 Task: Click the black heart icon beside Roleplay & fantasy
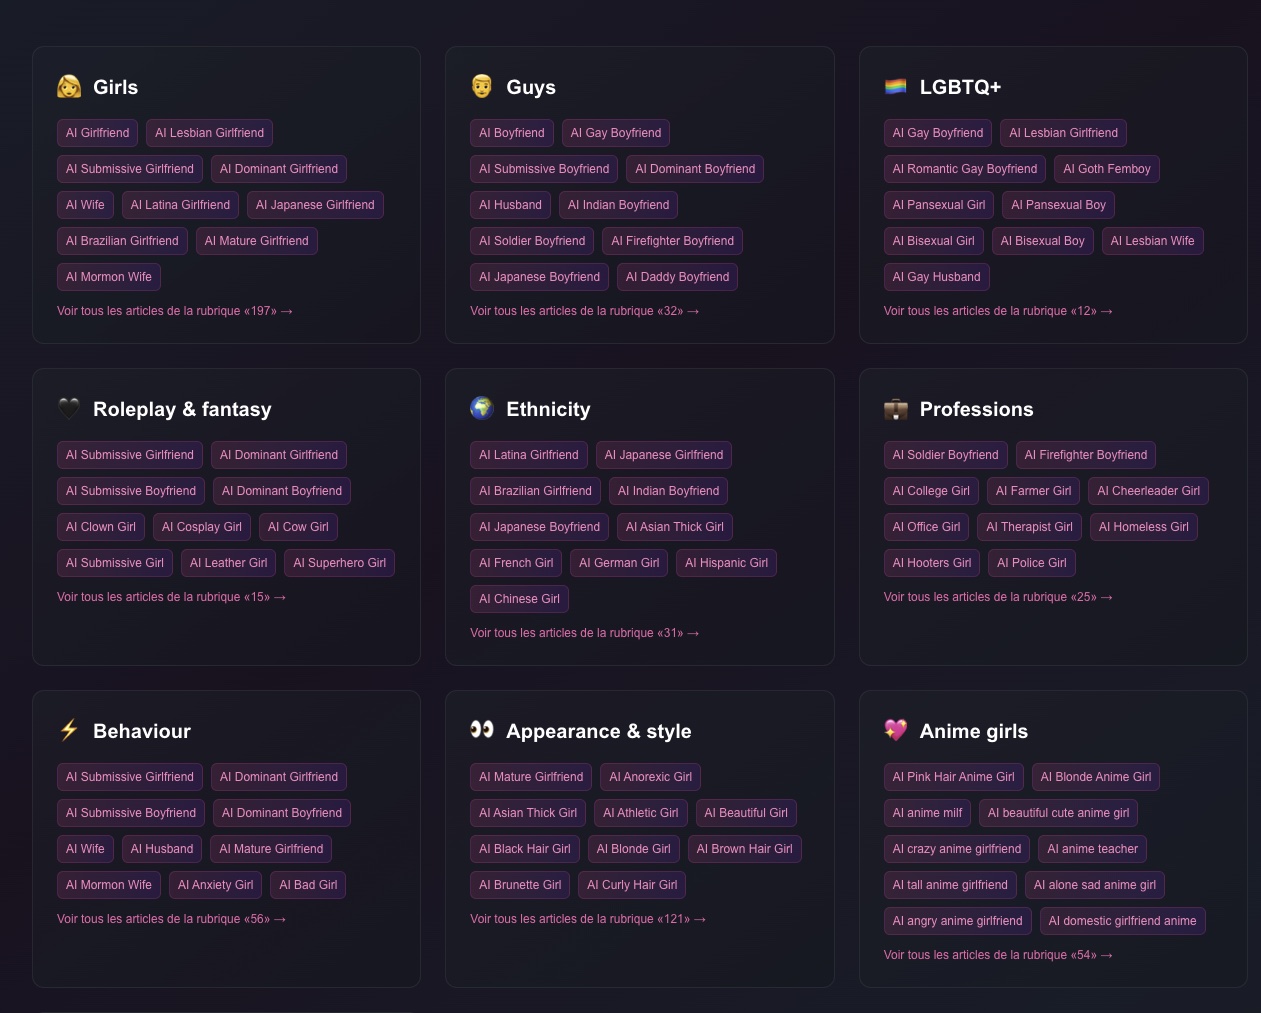click(x=69, y=409)
